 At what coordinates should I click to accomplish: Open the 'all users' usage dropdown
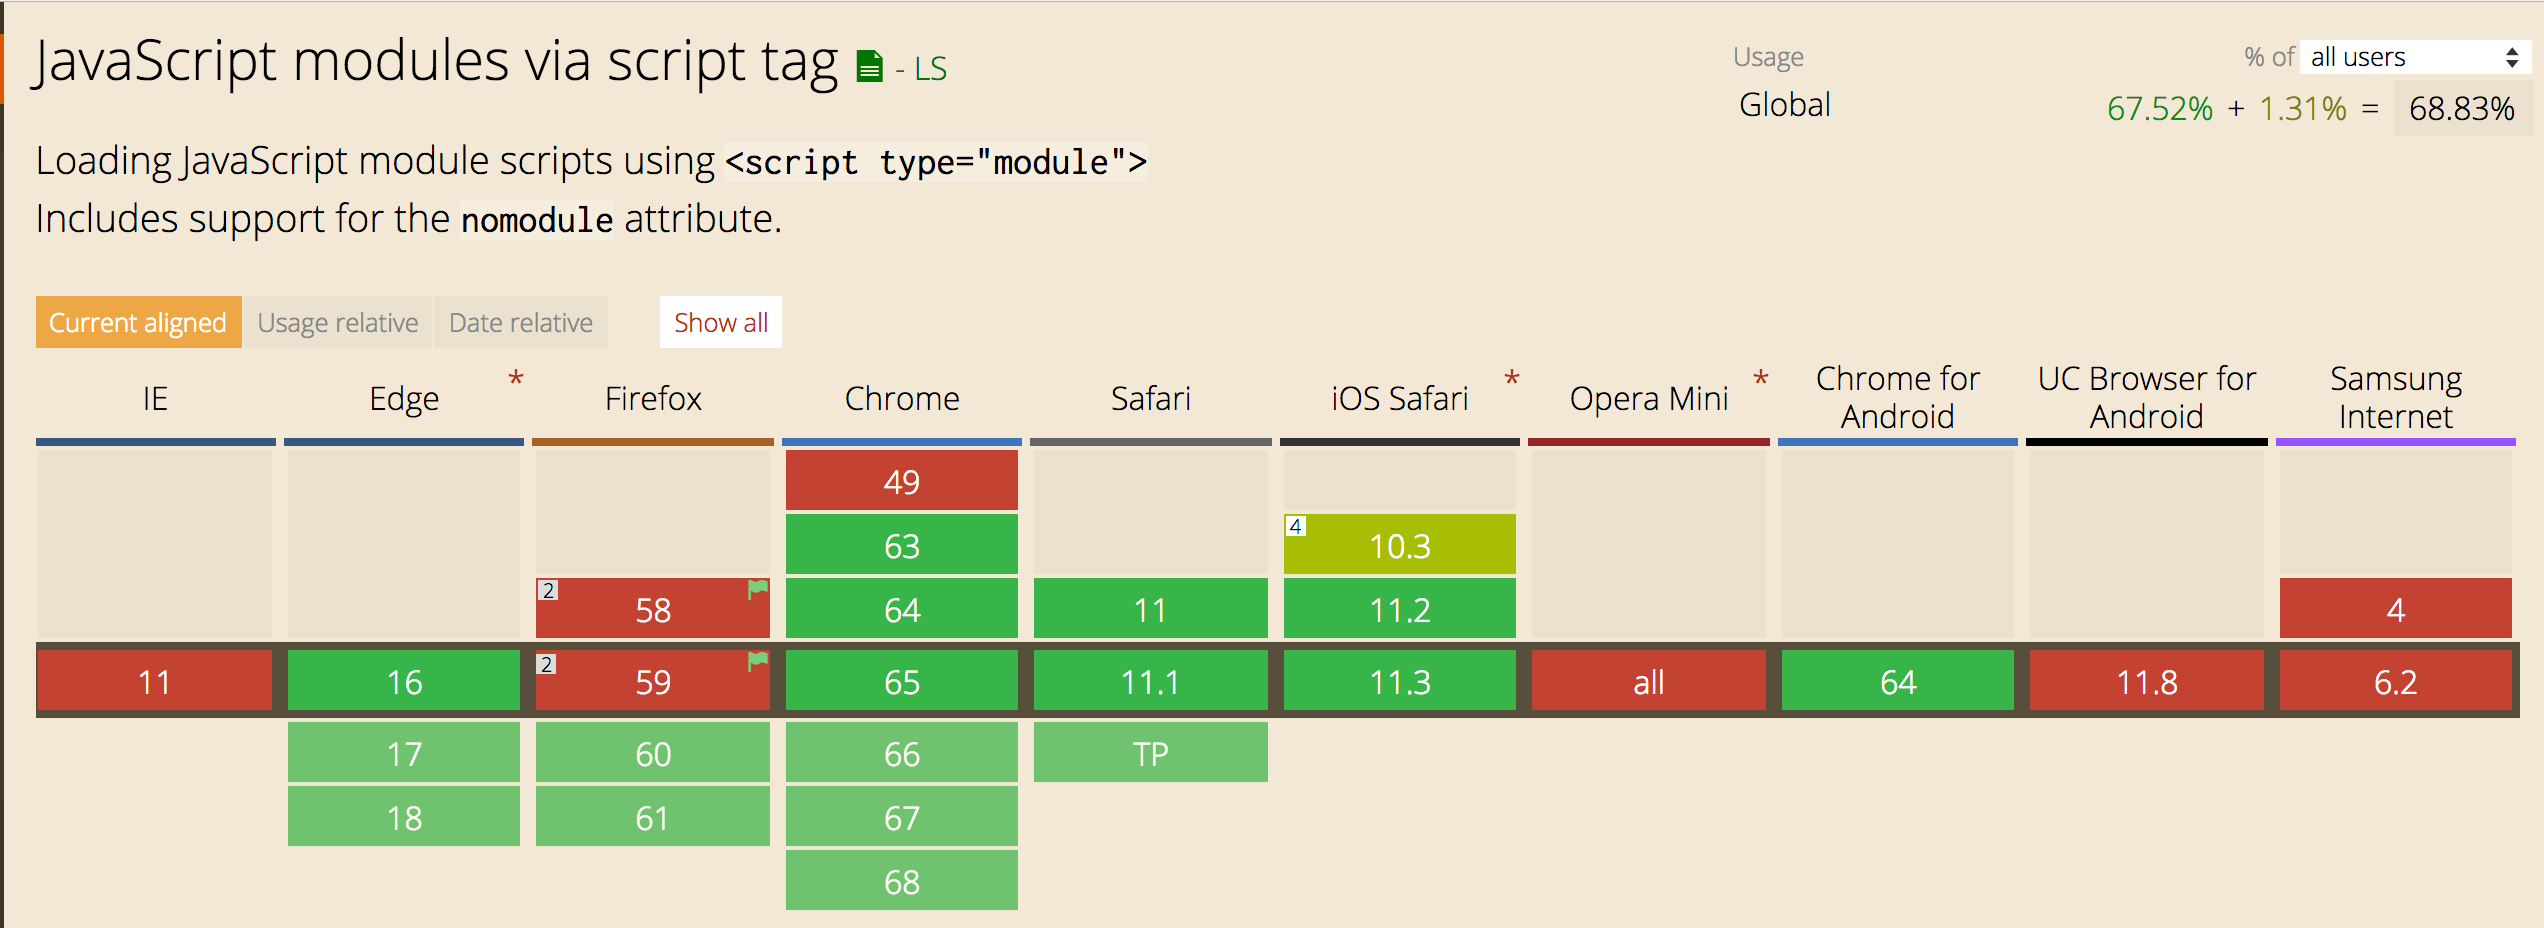tap(2413, 57)
